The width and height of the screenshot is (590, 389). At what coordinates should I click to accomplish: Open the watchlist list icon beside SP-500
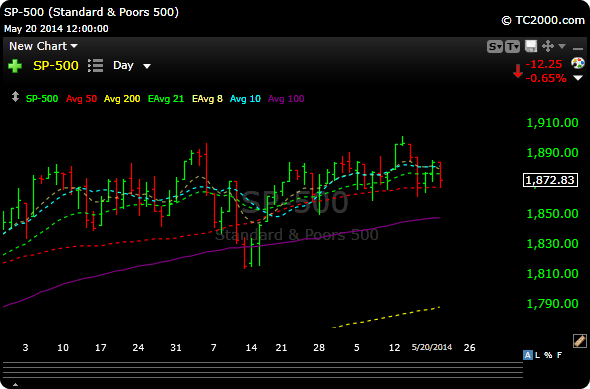pyautogui.click(x=96, y=65)
